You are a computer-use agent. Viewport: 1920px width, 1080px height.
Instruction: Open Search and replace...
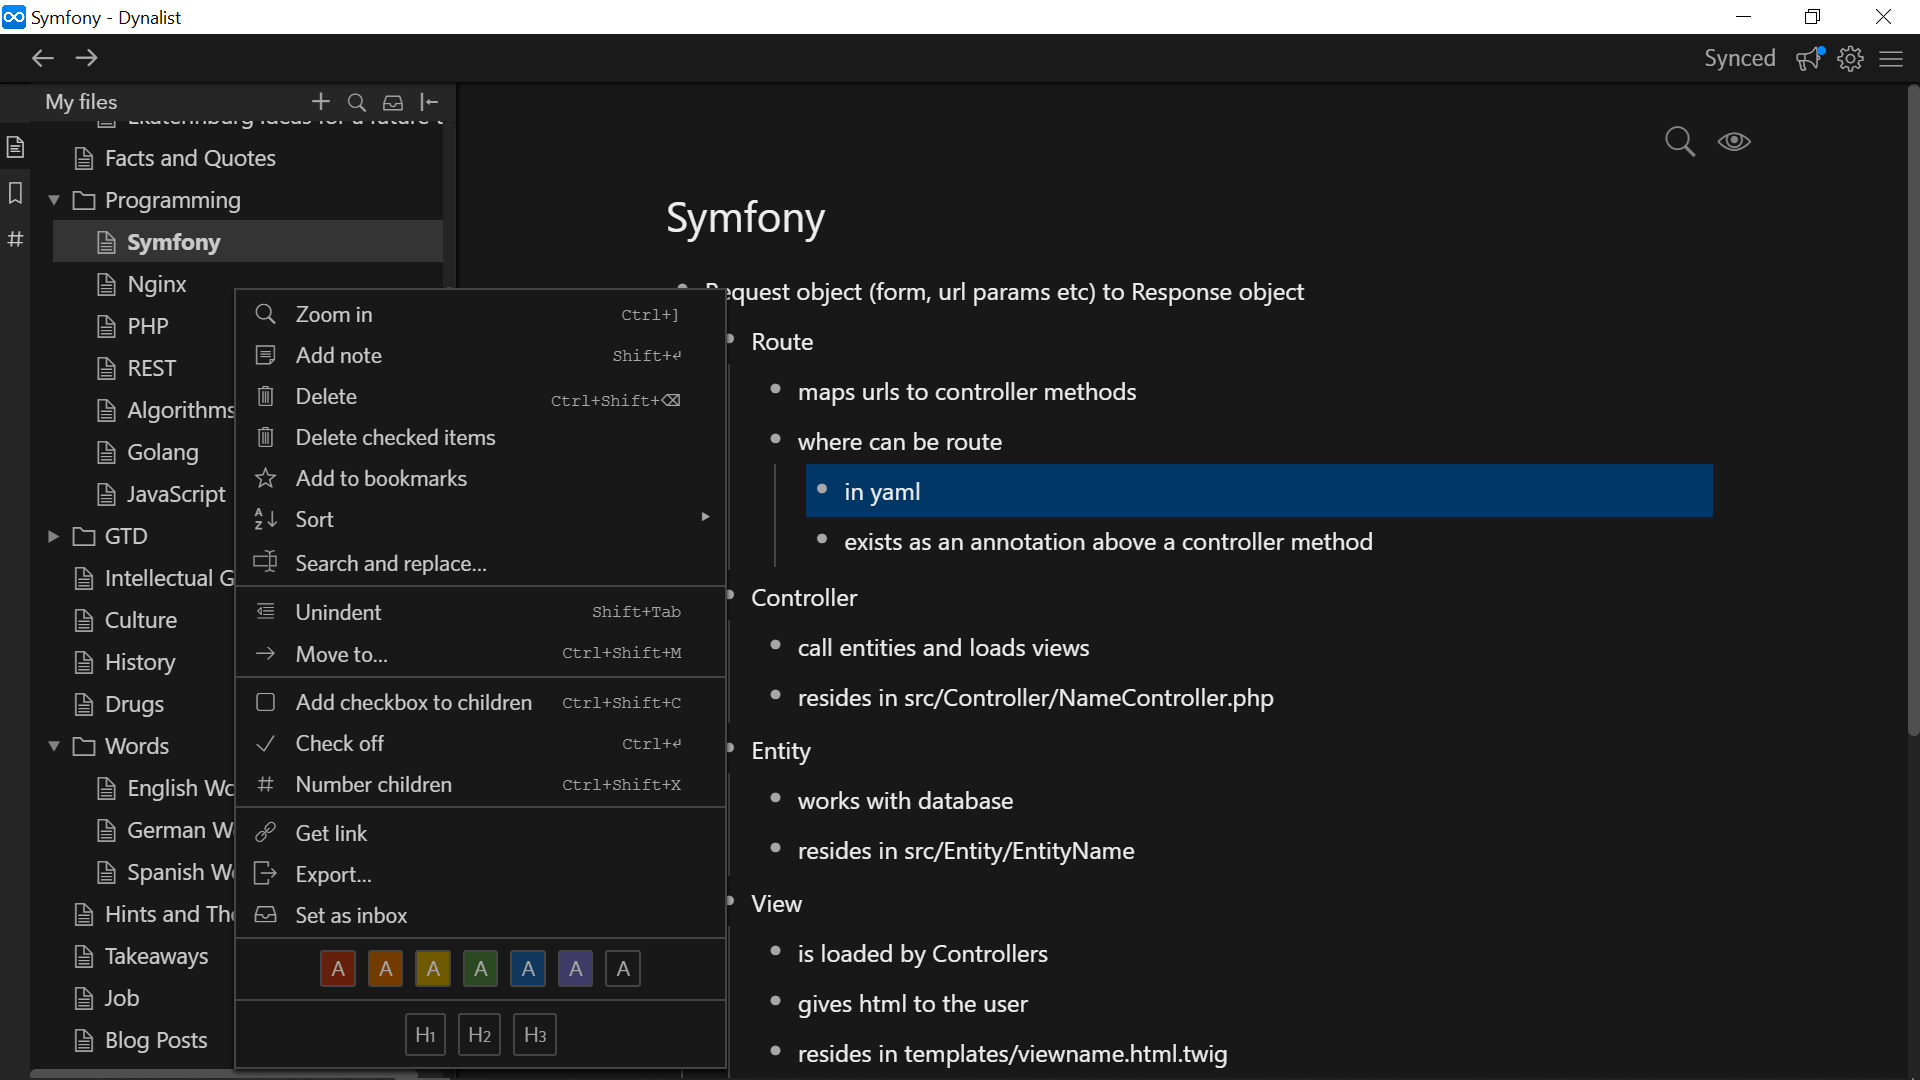tap(480, 563)
